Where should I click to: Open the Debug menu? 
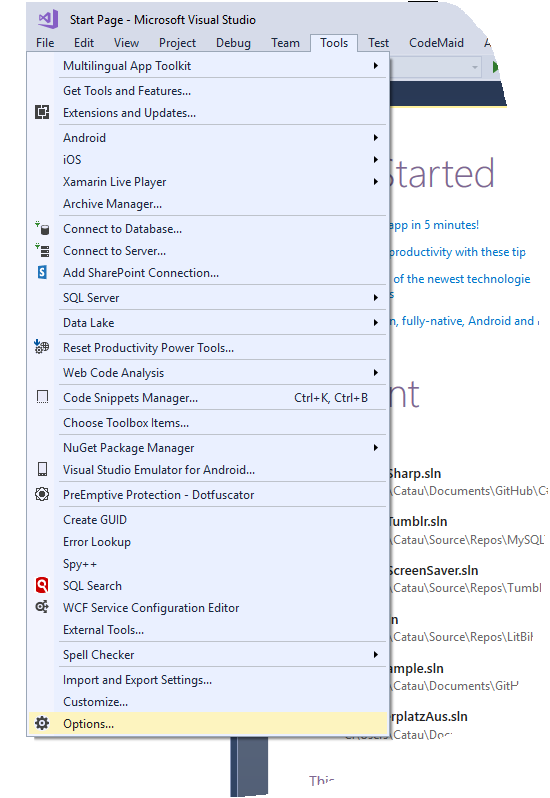tap(233, 43)
